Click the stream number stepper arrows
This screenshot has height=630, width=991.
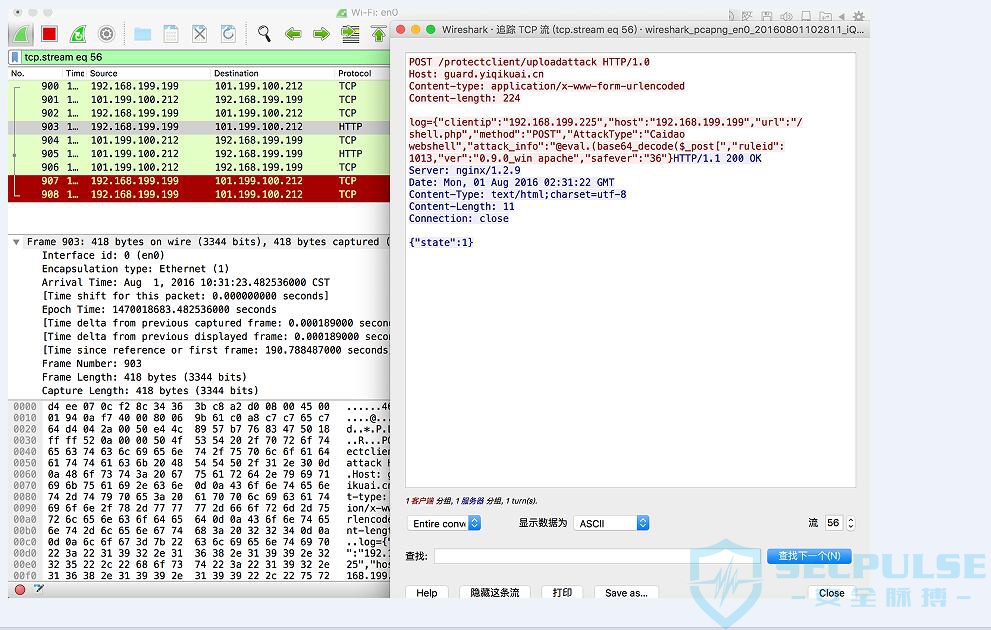[851, 523]
